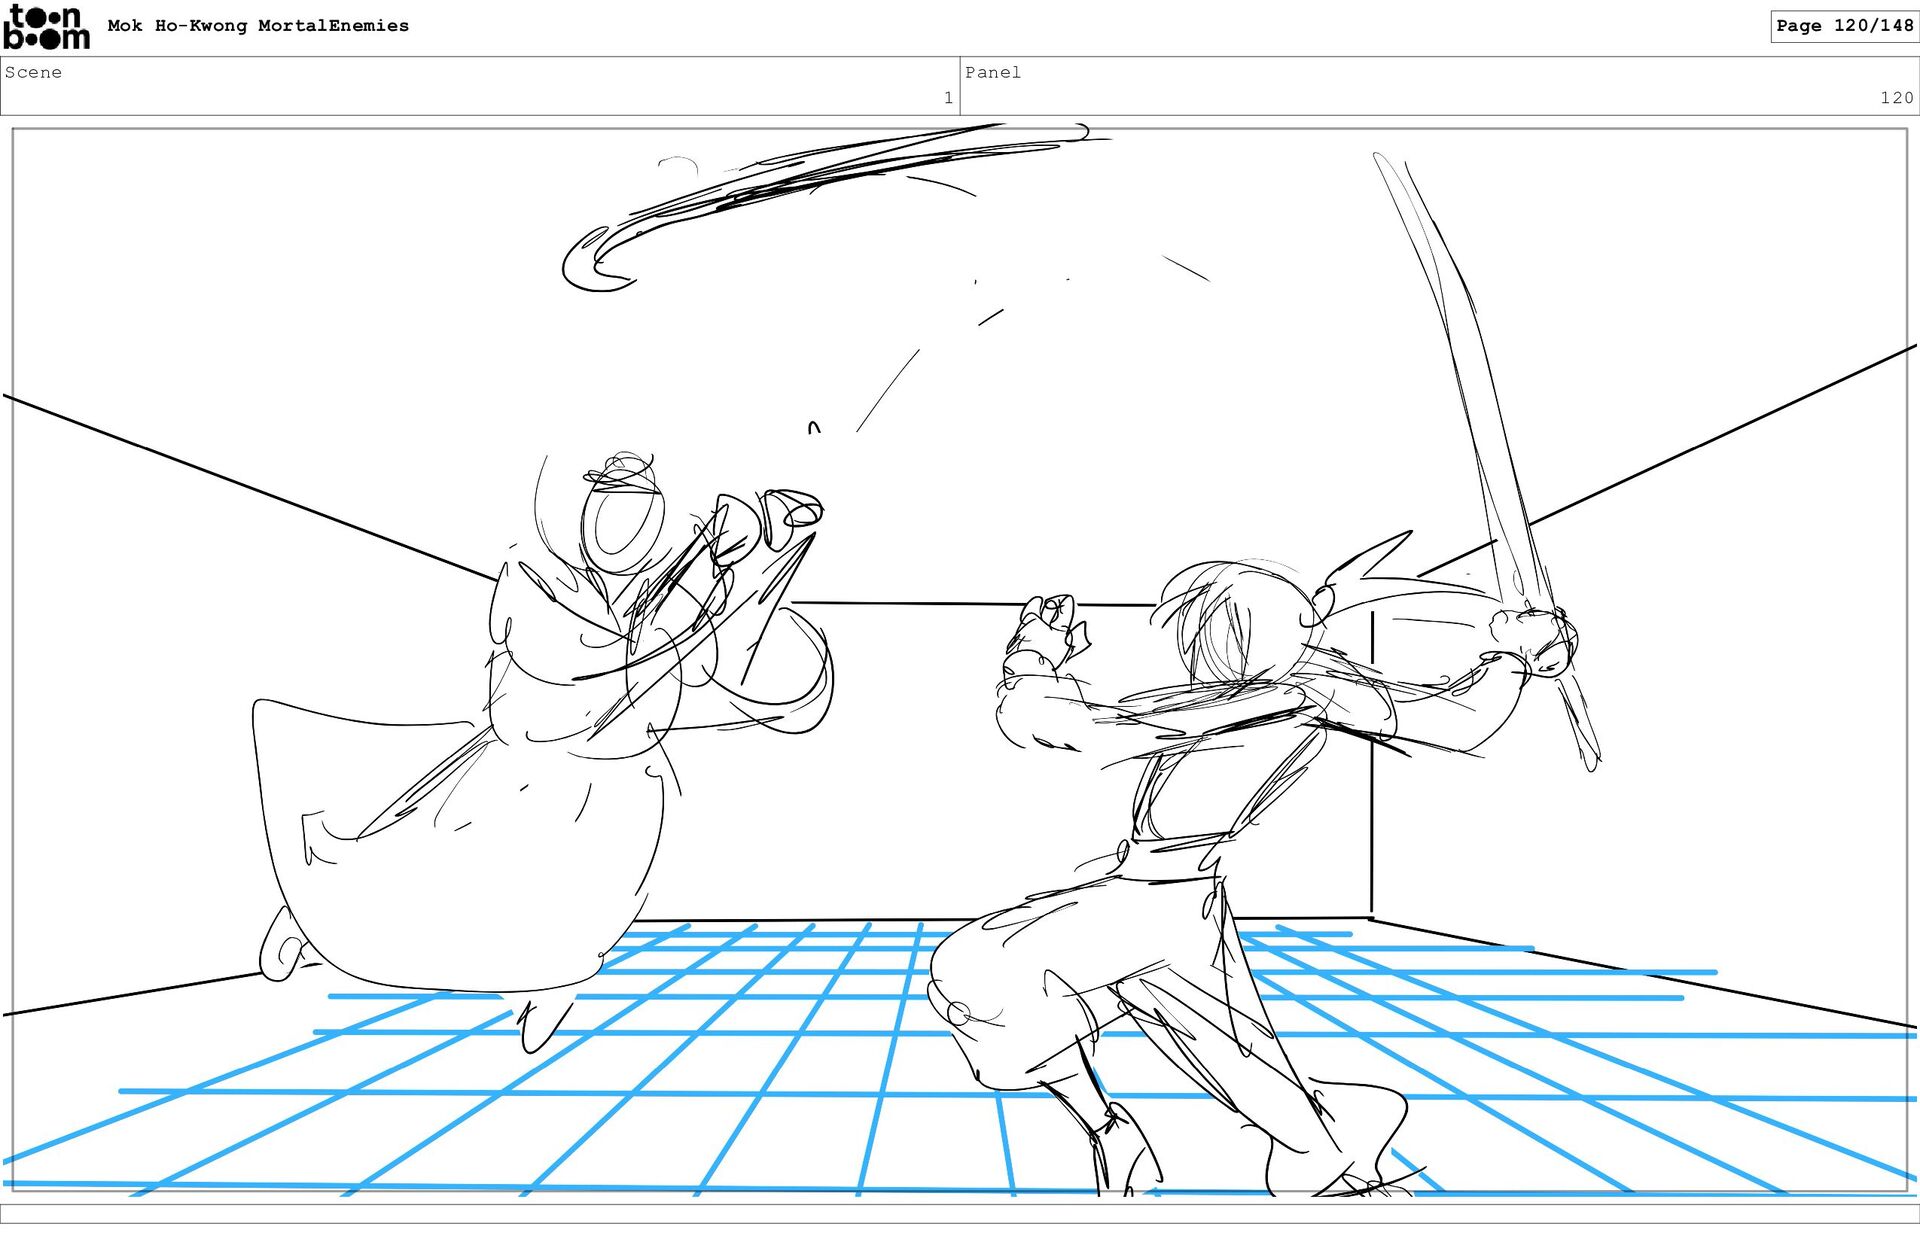Click the Mok Ho-Kwong MortalEnemies title text
The image size is (1920, 1242).
point(258,26)
